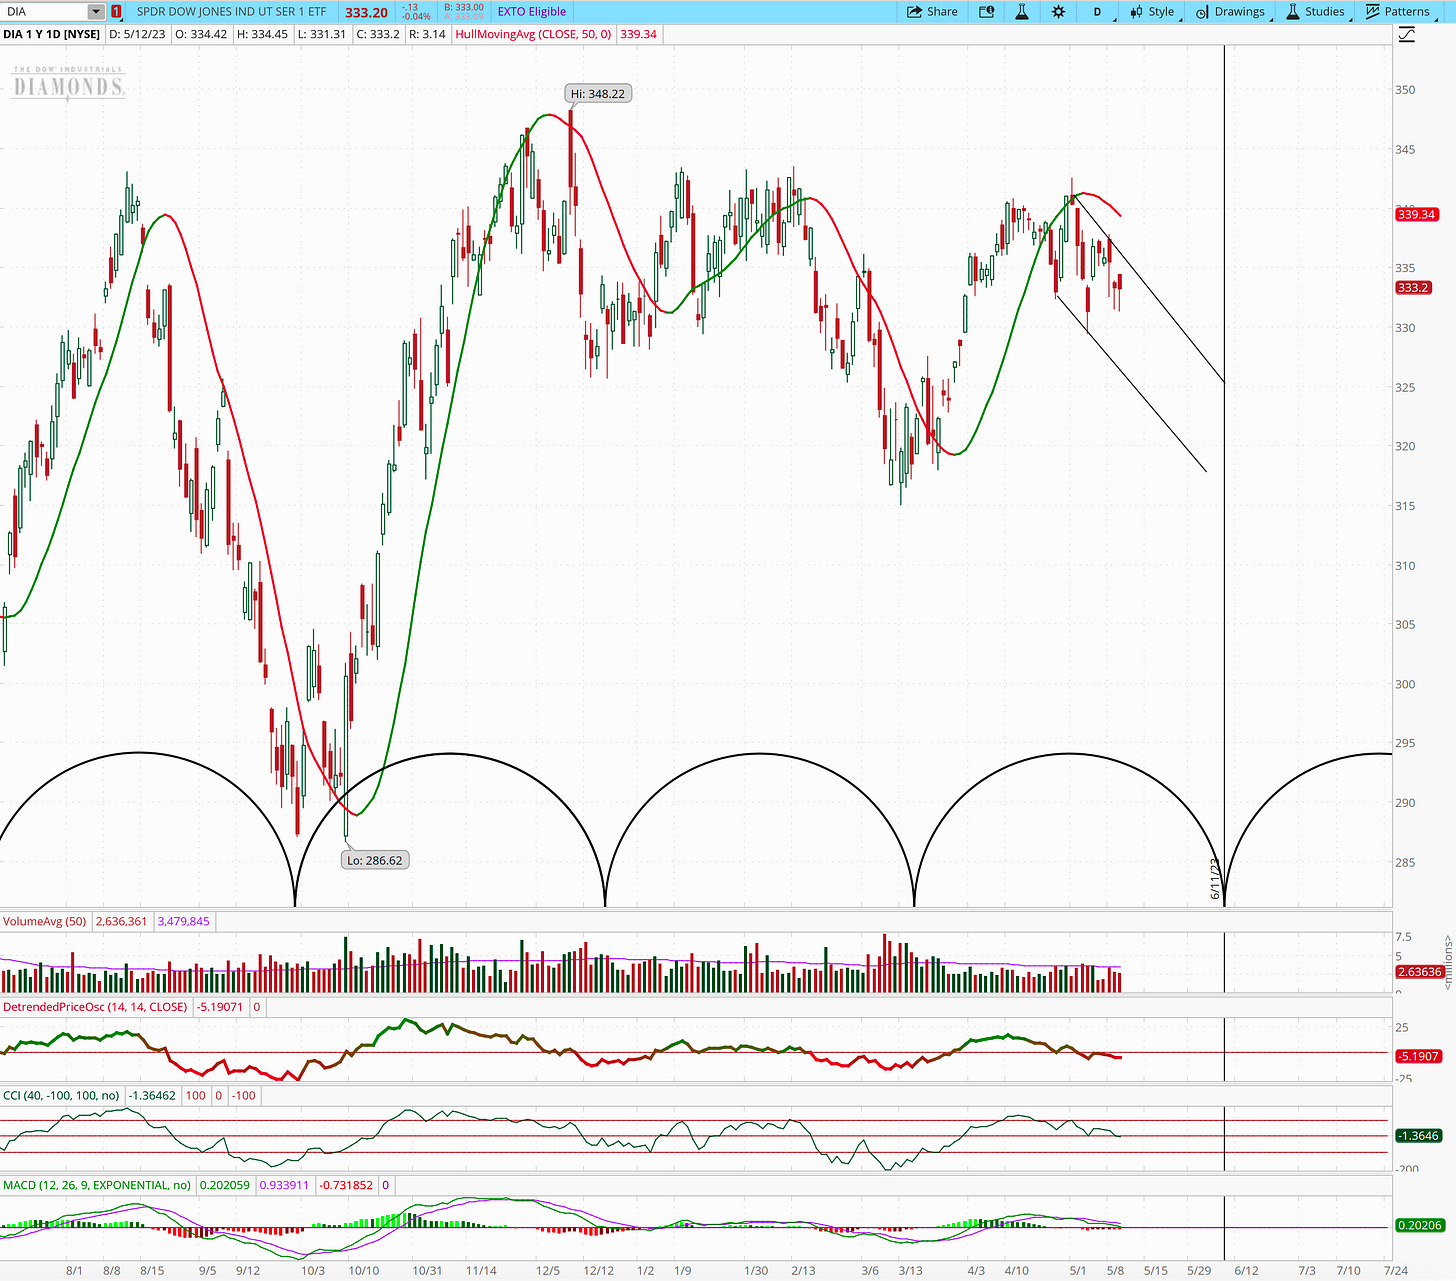This screenshot has height=1281, width=1456.
Task: Click the 10/10 date on time axis
Action: click(x=364, y=1270)
